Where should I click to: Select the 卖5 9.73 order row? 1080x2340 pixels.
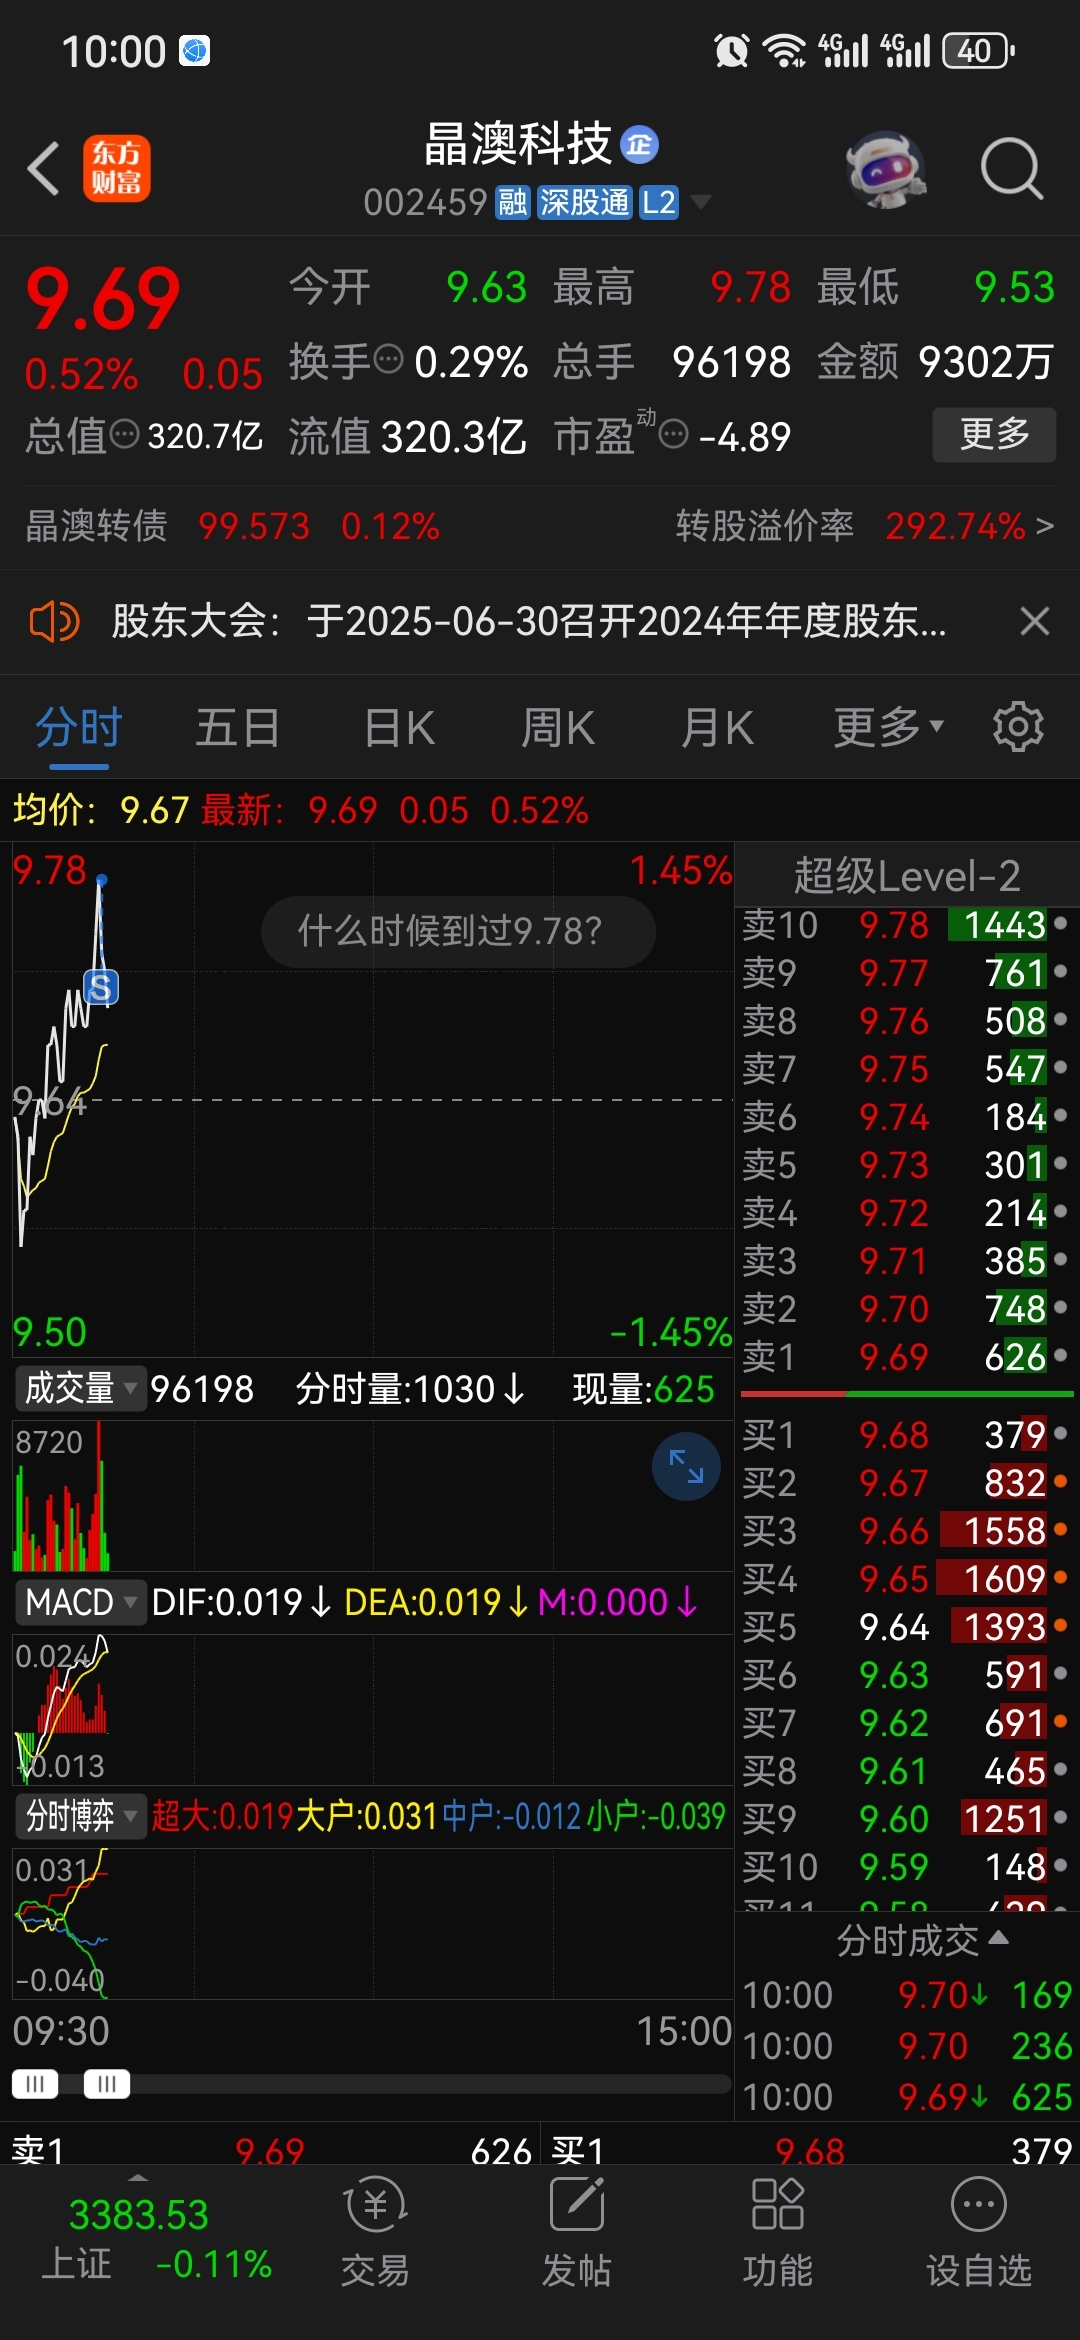(906, 1165)
